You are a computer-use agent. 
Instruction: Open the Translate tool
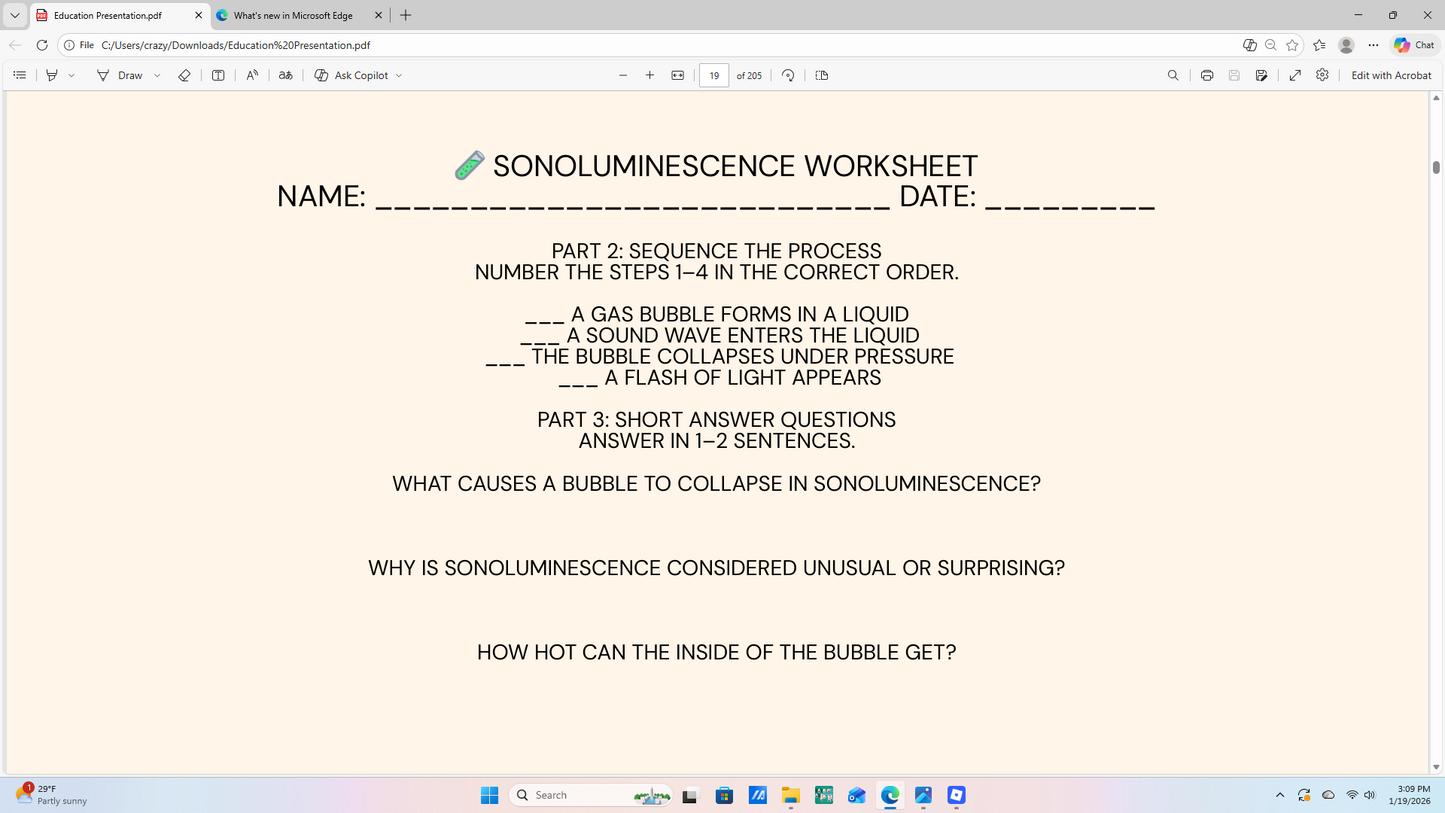pyautogui.click(x=286, y=75)
